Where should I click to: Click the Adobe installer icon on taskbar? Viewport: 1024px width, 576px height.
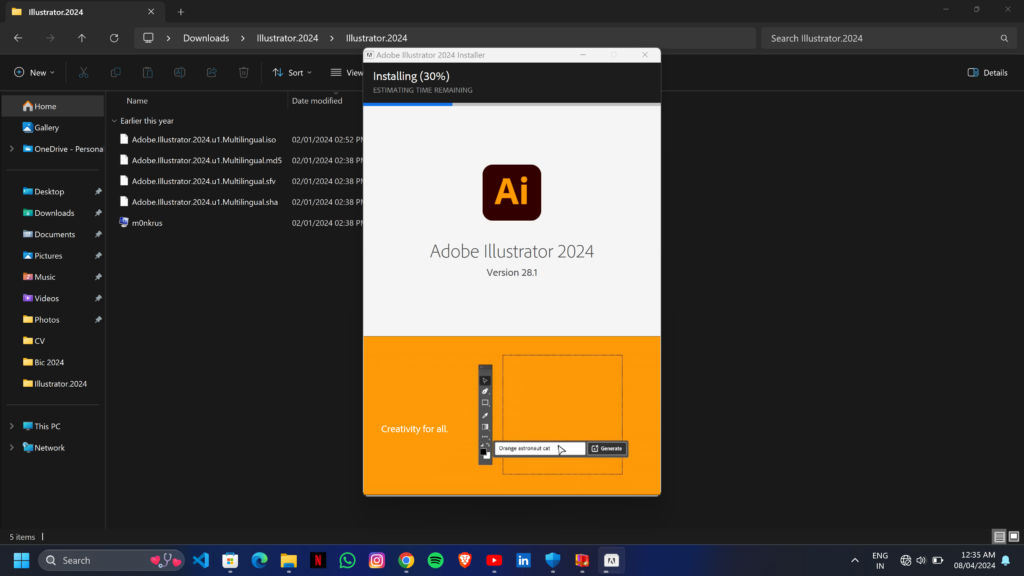[611, 560]
